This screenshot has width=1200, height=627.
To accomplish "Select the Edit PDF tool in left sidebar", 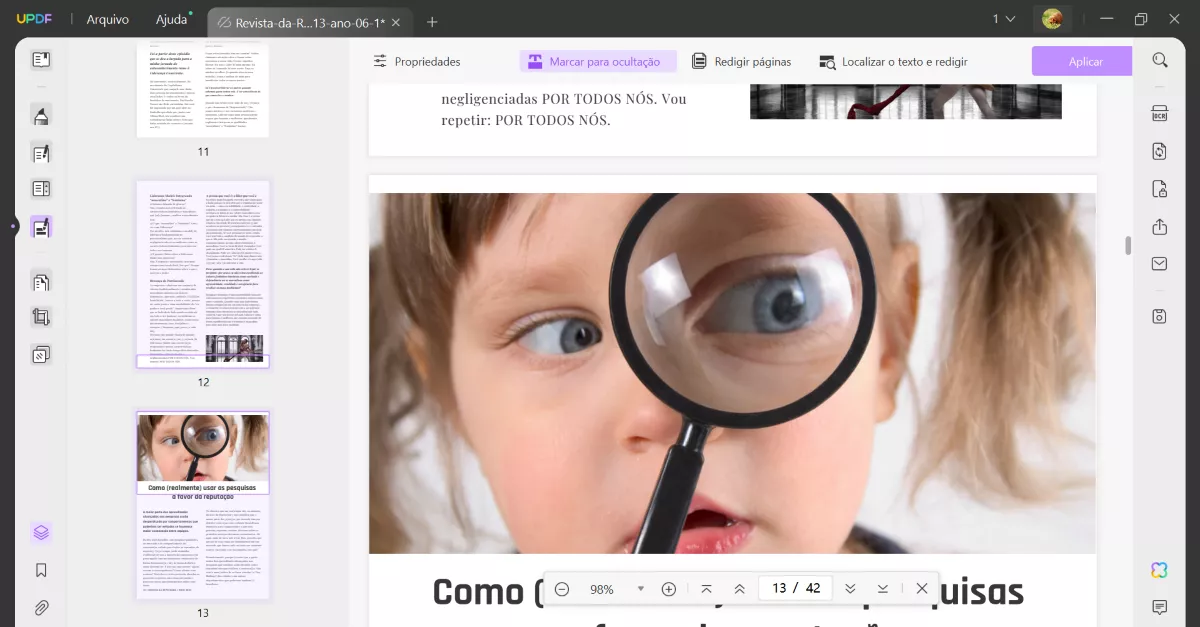I will pos(40,153).
